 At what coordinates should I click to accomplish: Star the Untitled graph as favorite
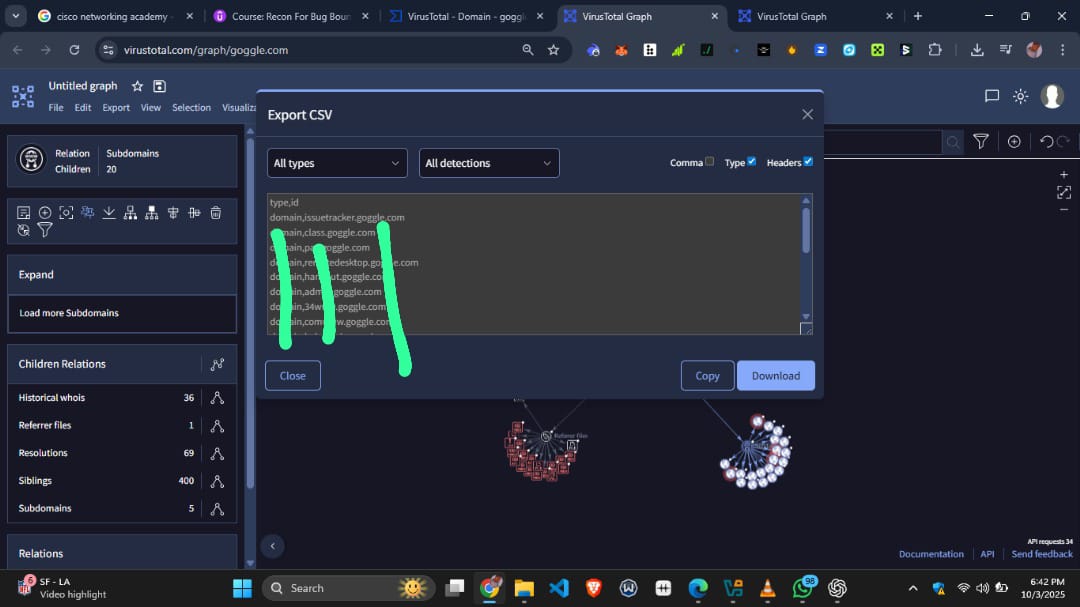click(x=137, y=86)
